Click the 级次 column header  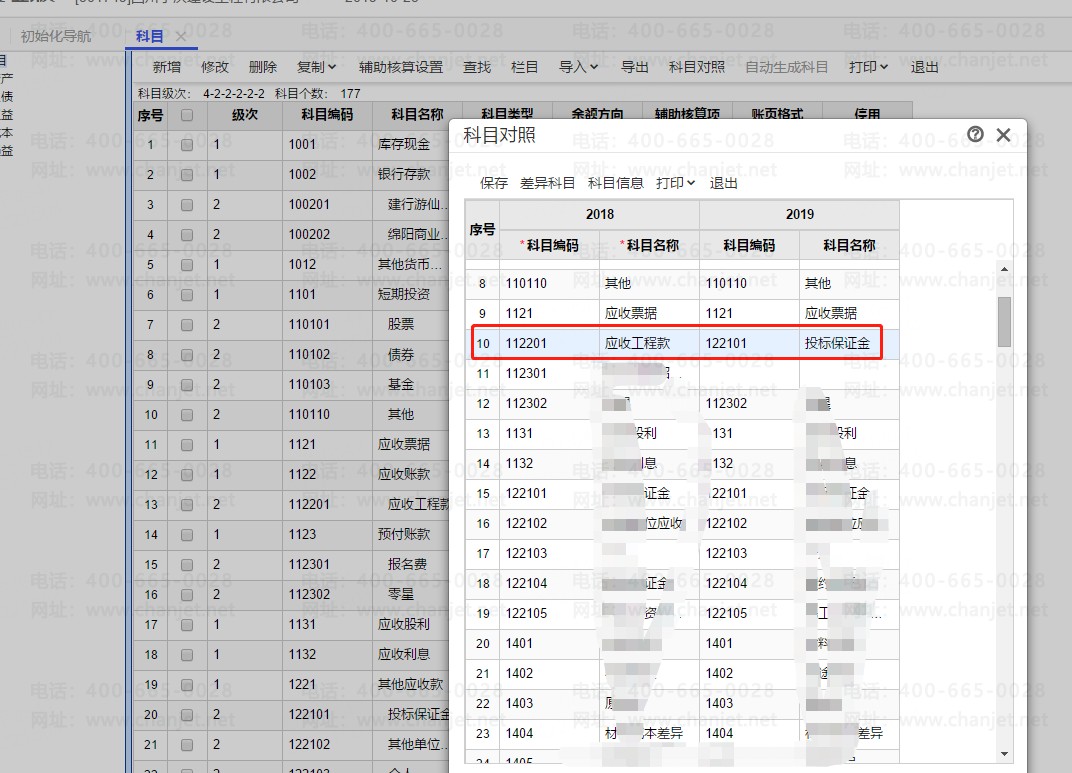pos(245,115)
